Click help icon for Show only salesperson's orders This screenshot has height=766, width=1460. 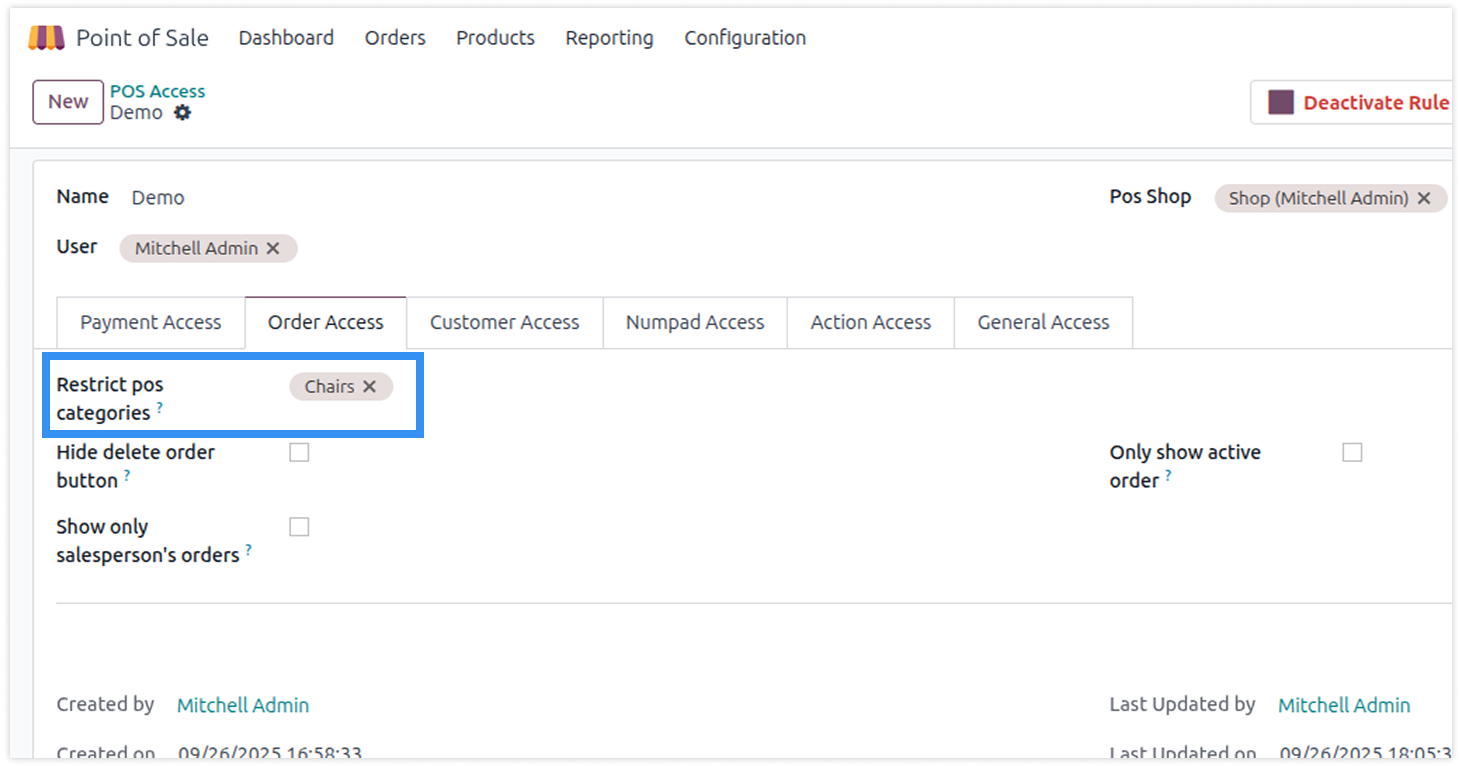coord(248,550)
